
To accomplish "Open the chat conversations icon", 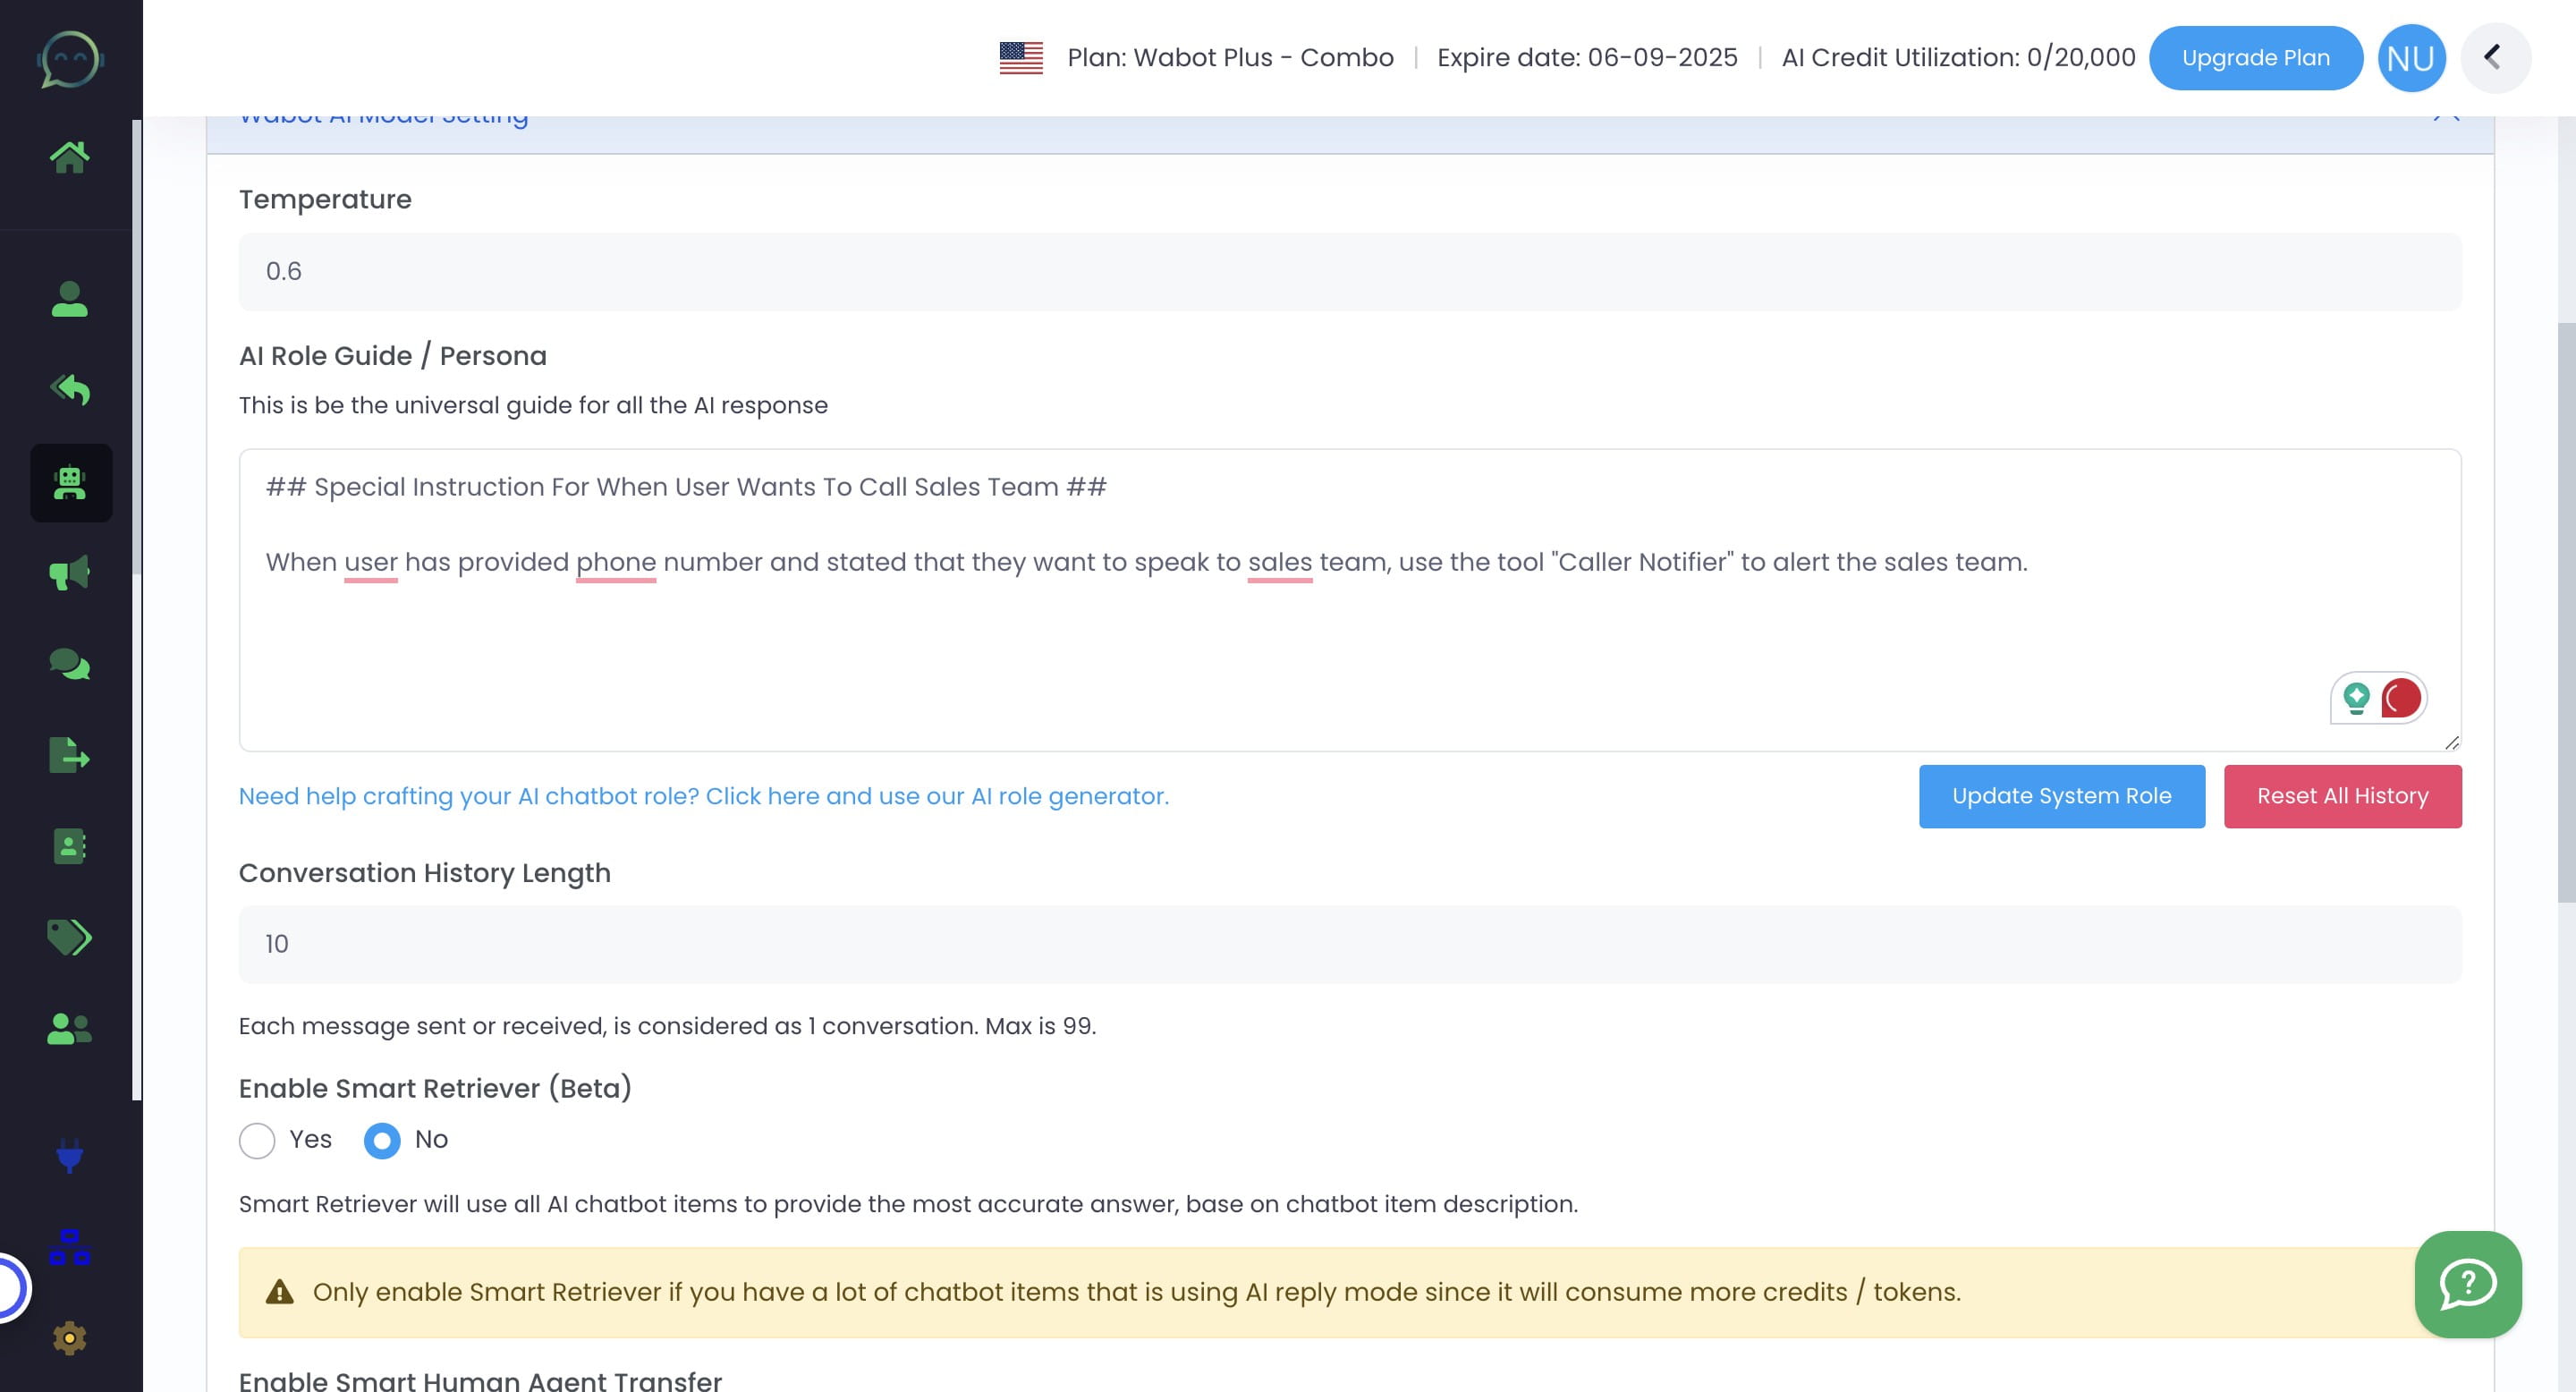I will coord(69,663).
